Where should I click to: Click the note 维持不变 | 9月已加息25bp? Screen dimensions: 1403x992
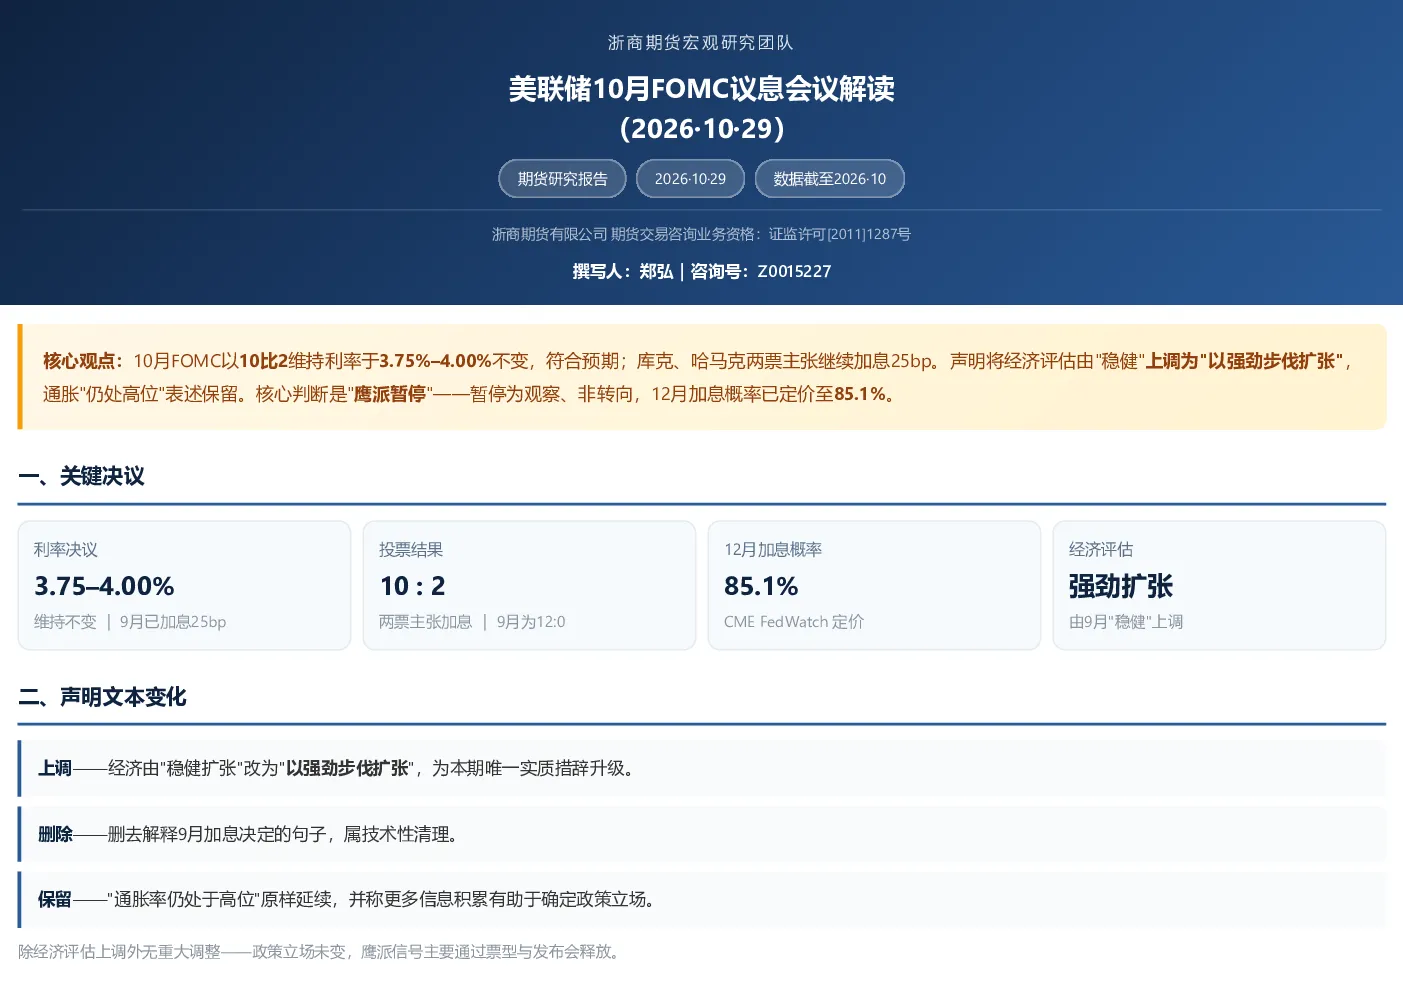tap(130, 622)
